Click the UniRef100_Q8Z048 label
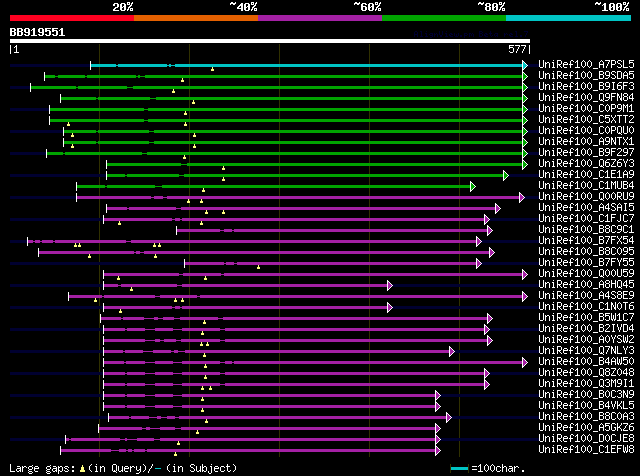The height and width of the screenshot is (476, 640). tap(586, 373)
